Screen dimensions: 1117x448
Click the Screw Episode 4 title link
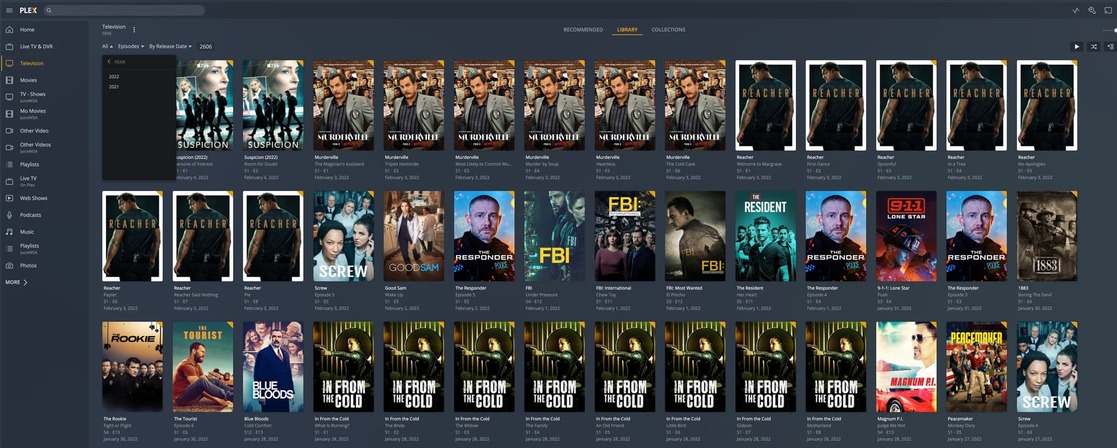tap(1028, 425)
